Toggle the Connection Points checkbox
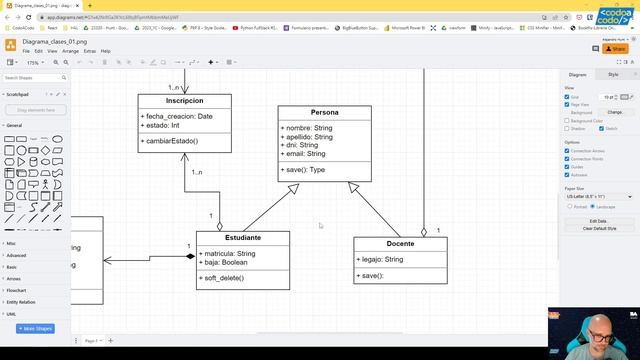The width and height of the screenshot is (640, 360). pyautogui.click(x=567, y=159)
